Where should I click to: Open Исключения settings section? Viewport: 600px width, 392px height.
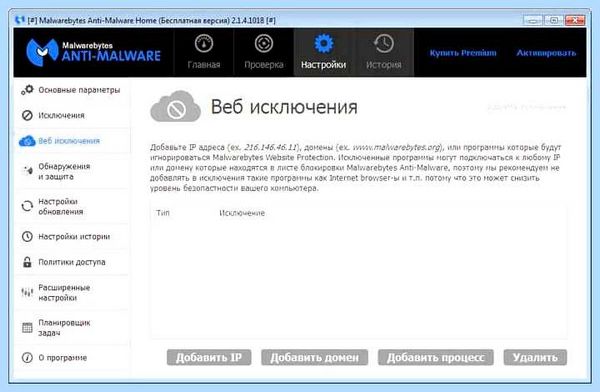coord(72,115)
